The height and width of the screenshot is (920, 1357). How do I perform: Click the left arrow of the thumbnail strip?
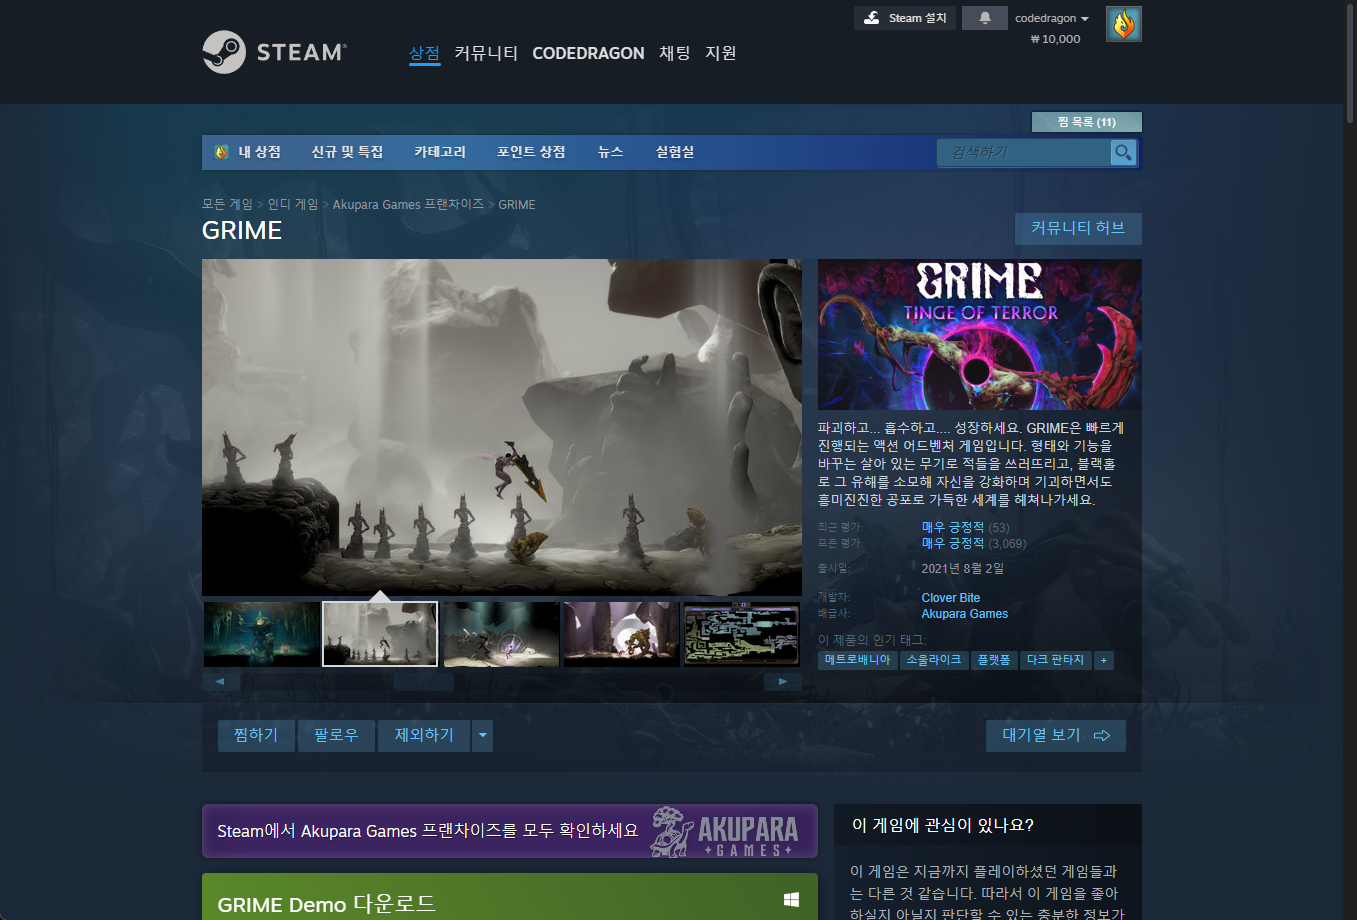point(221,681)
